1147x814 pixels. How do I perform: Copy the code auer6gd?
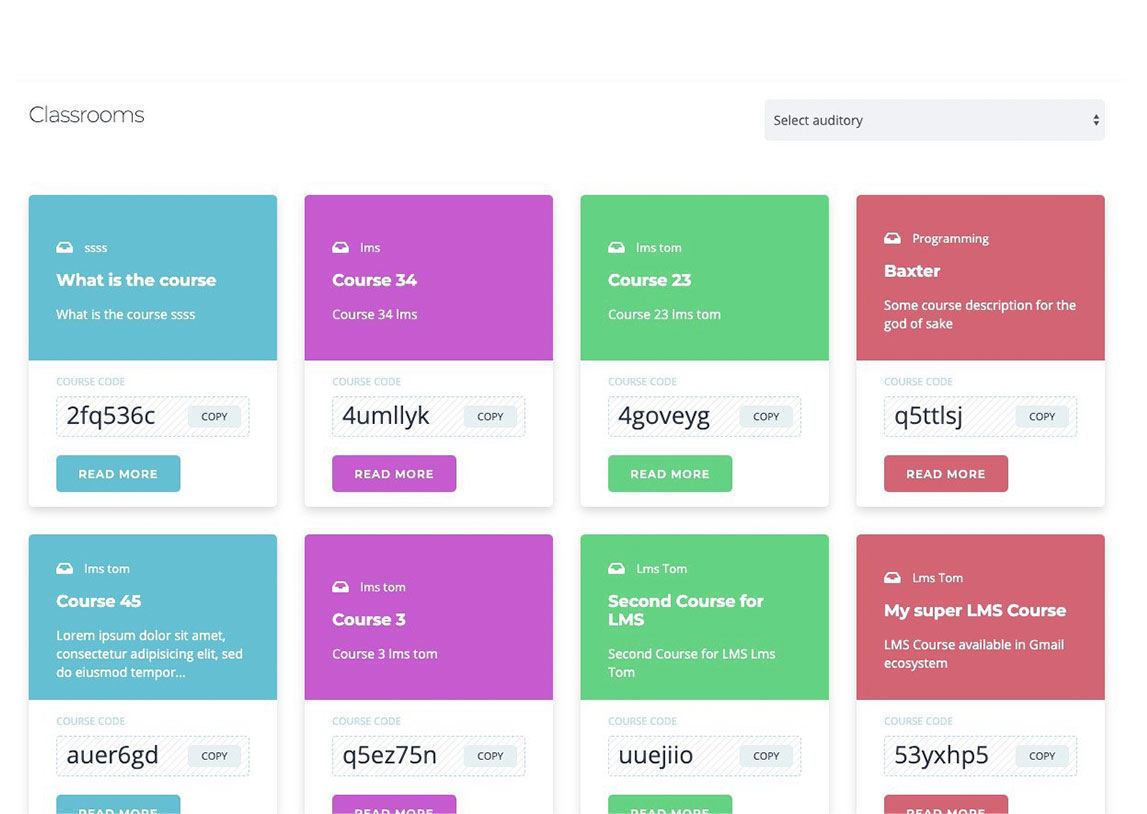tap(214, 756)
